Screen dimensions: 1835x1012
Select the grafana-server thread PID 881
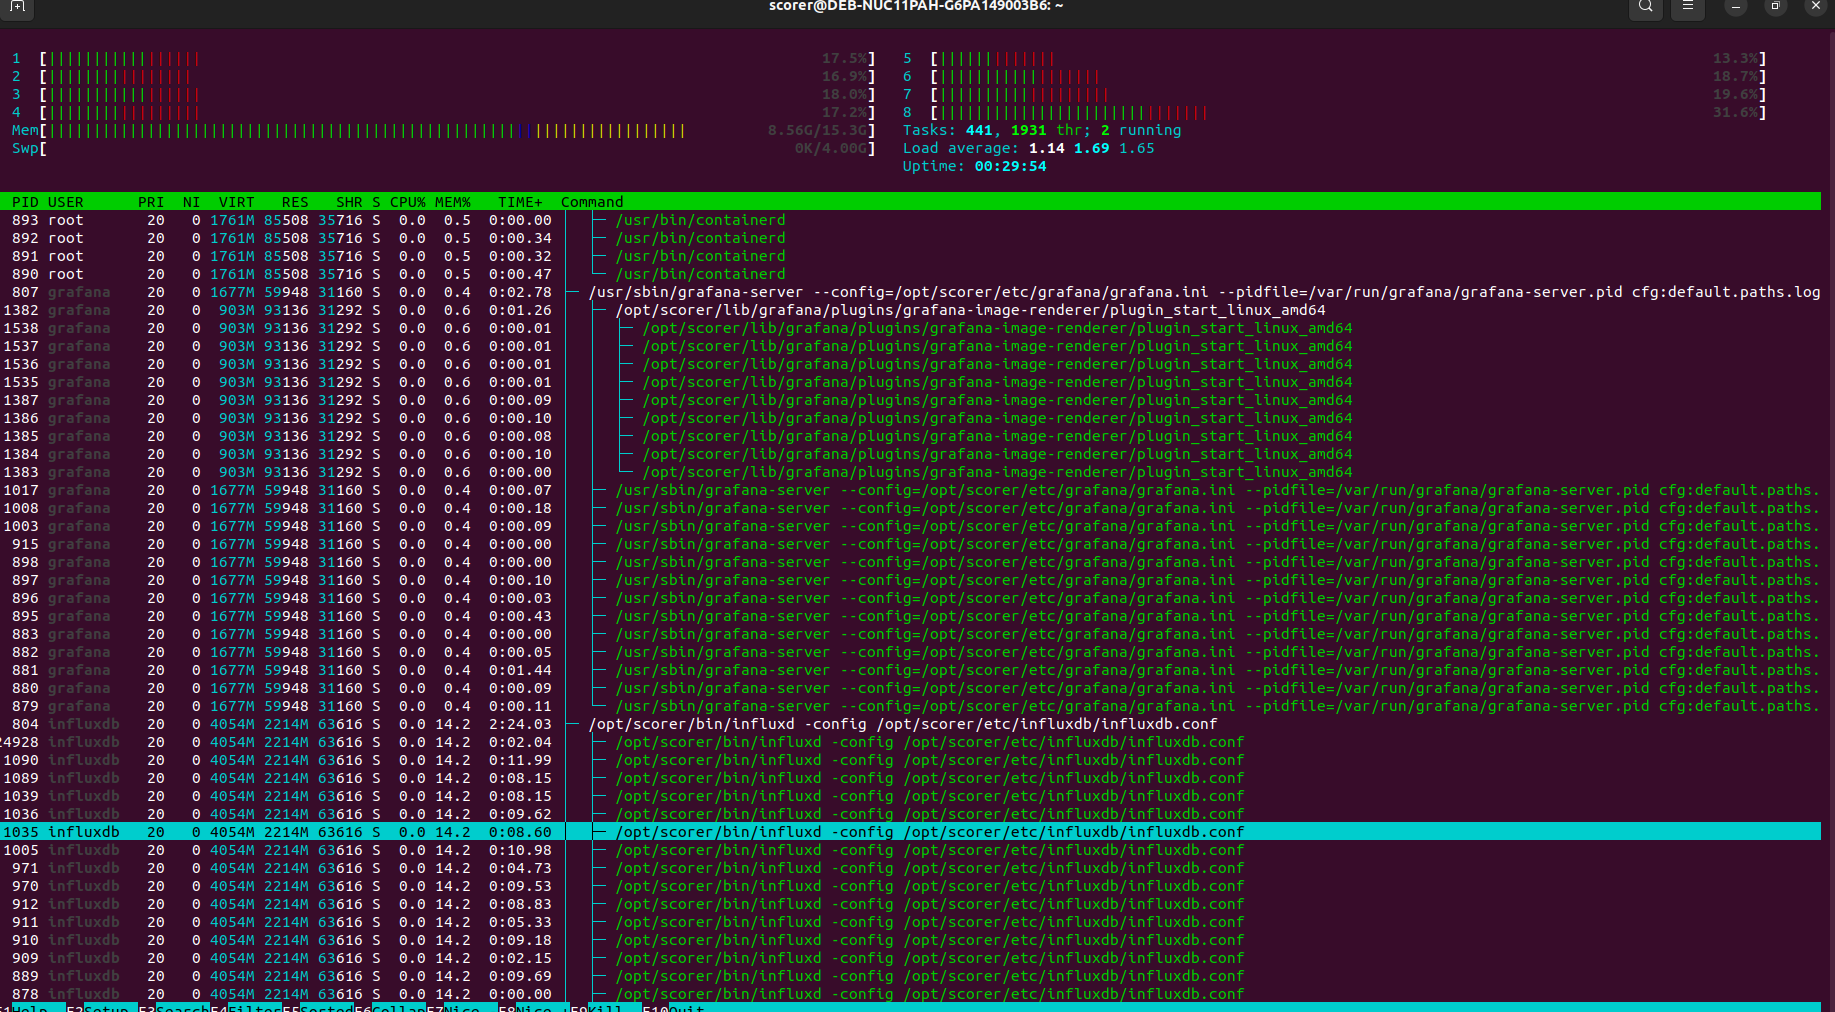(x=910, y=670)
